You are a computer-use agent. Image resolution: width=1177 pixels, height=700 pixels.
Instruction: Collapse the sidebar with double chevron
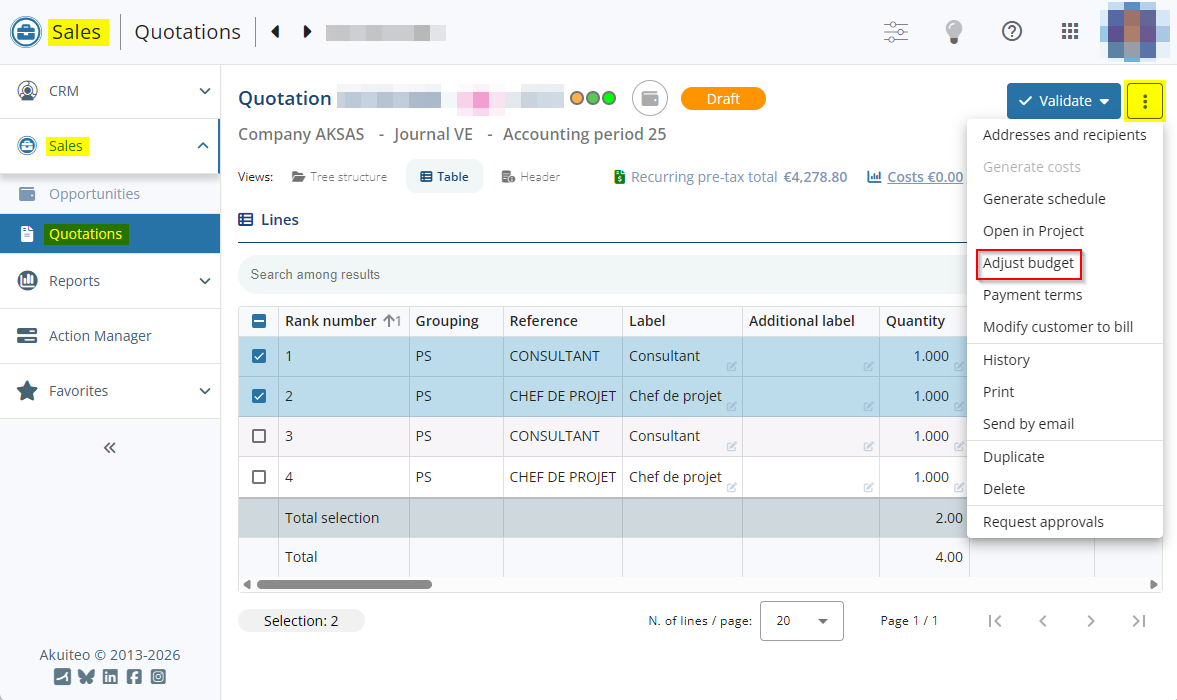(x=110, y=447)
